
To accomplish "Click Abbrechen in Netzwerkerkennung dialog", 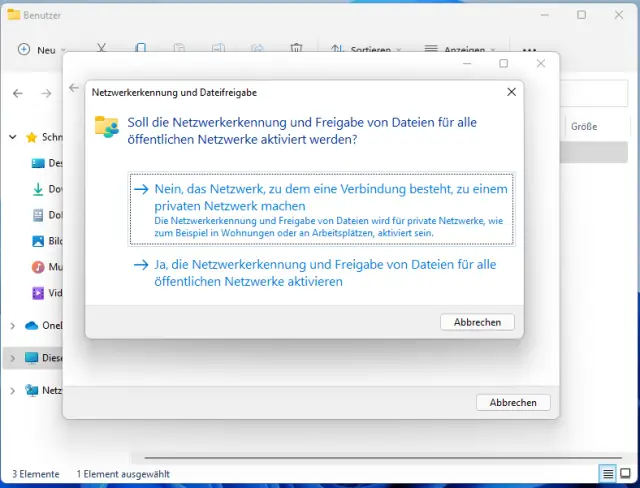I will pos(477,322).
